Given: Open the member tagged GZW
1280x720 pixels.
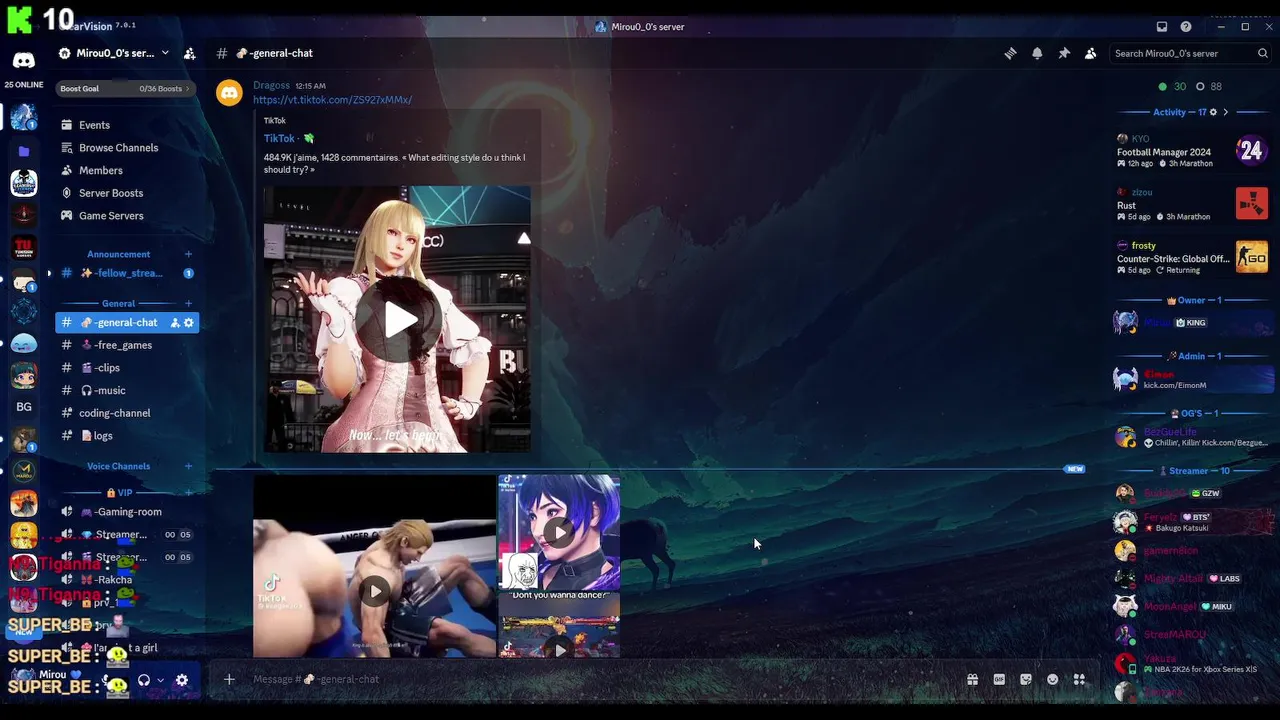Looking at the screenshot, I should pyautogui.click(x=1192, y=493).
